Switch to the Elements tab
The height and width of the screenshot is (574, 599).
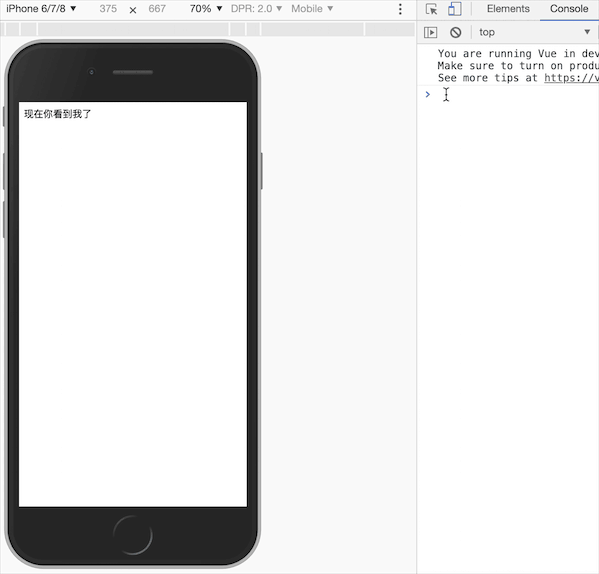508,9
